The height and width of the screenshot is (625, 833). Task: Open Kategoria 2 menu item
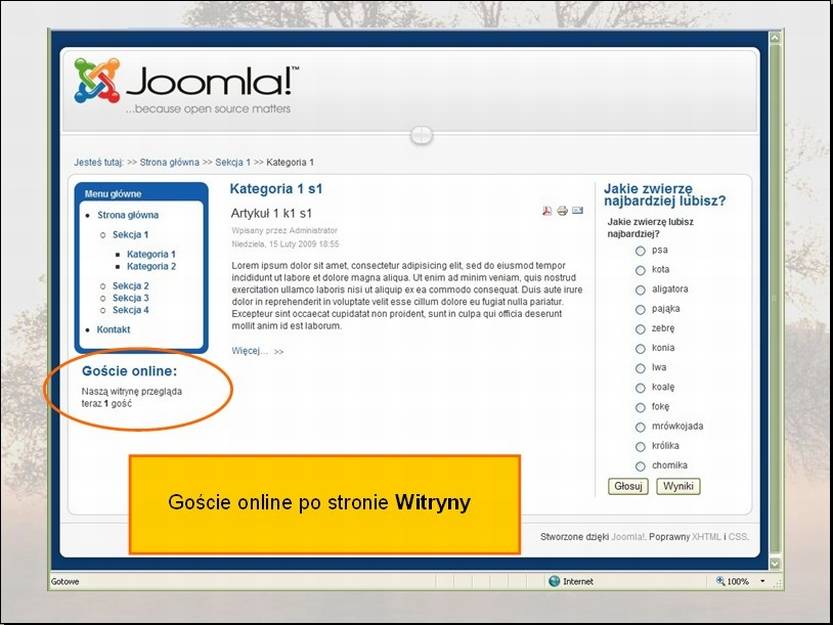coord(151,266)
